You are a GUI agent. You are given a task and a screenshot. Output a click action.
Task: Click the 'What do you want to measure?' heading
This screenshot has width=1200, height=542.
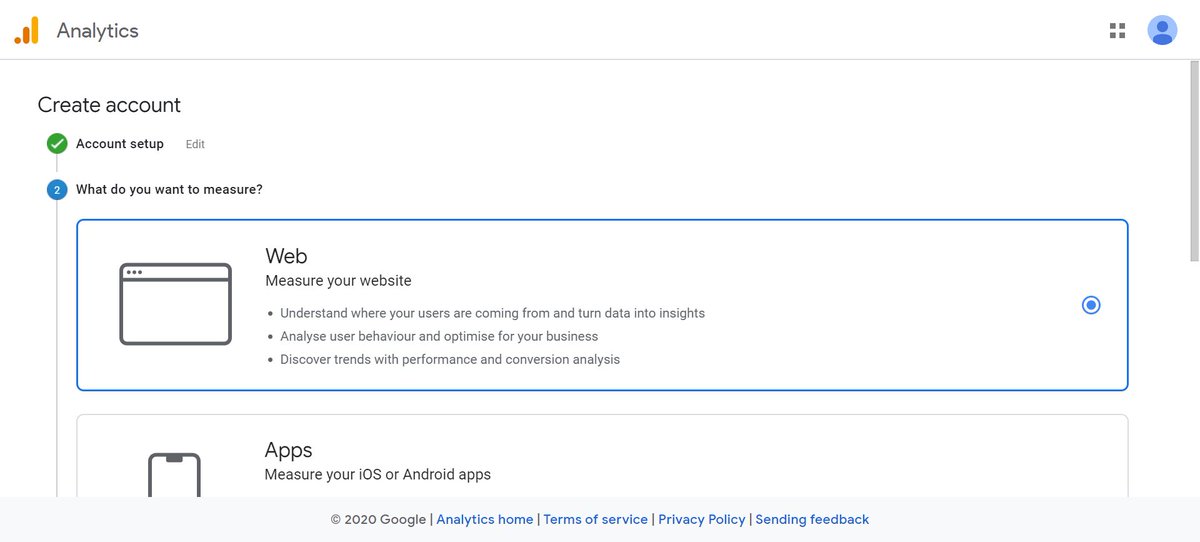click(x=169, y=189)
